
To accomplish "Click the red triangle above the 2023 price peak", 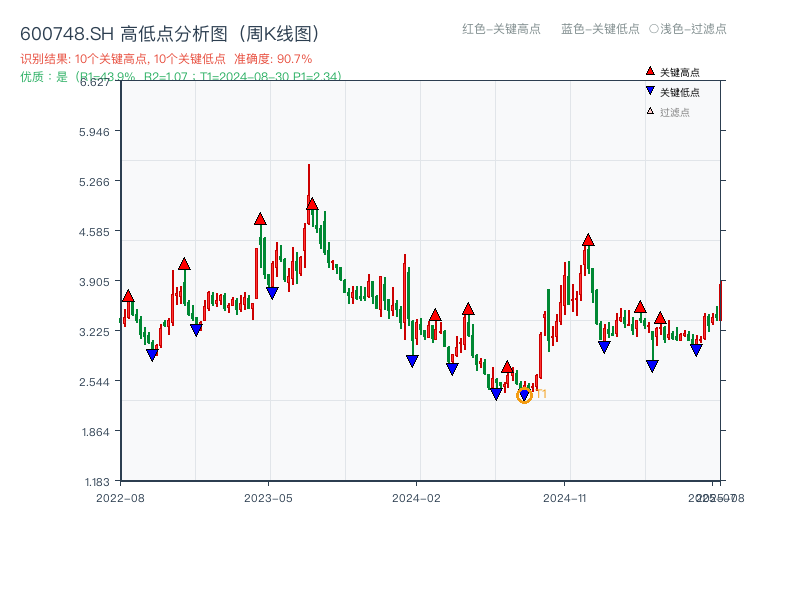I will coord(313,202).
